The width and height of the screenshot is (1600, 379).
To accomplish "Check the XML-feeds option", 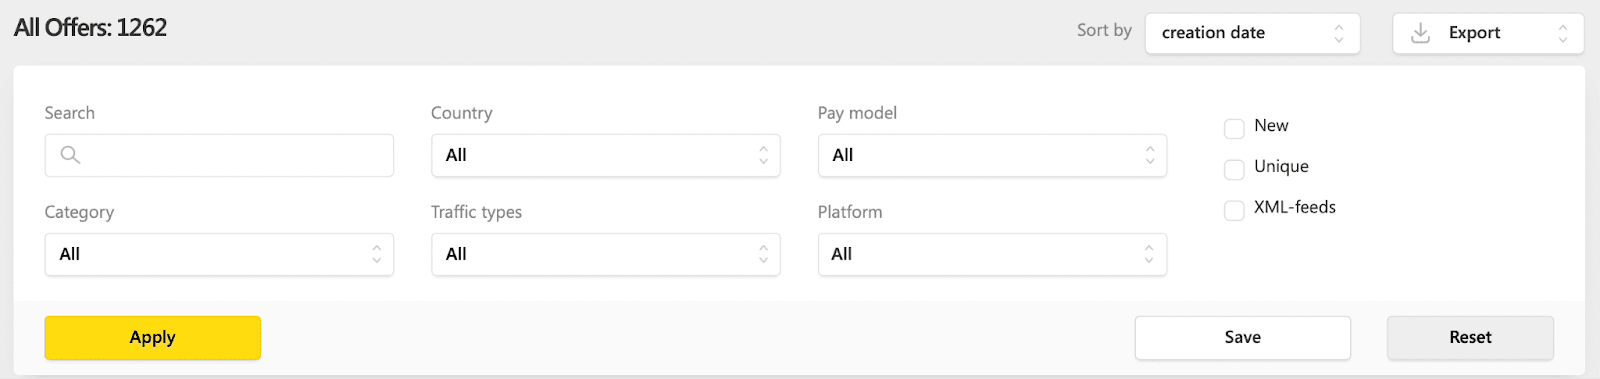I will [1234, 210].
